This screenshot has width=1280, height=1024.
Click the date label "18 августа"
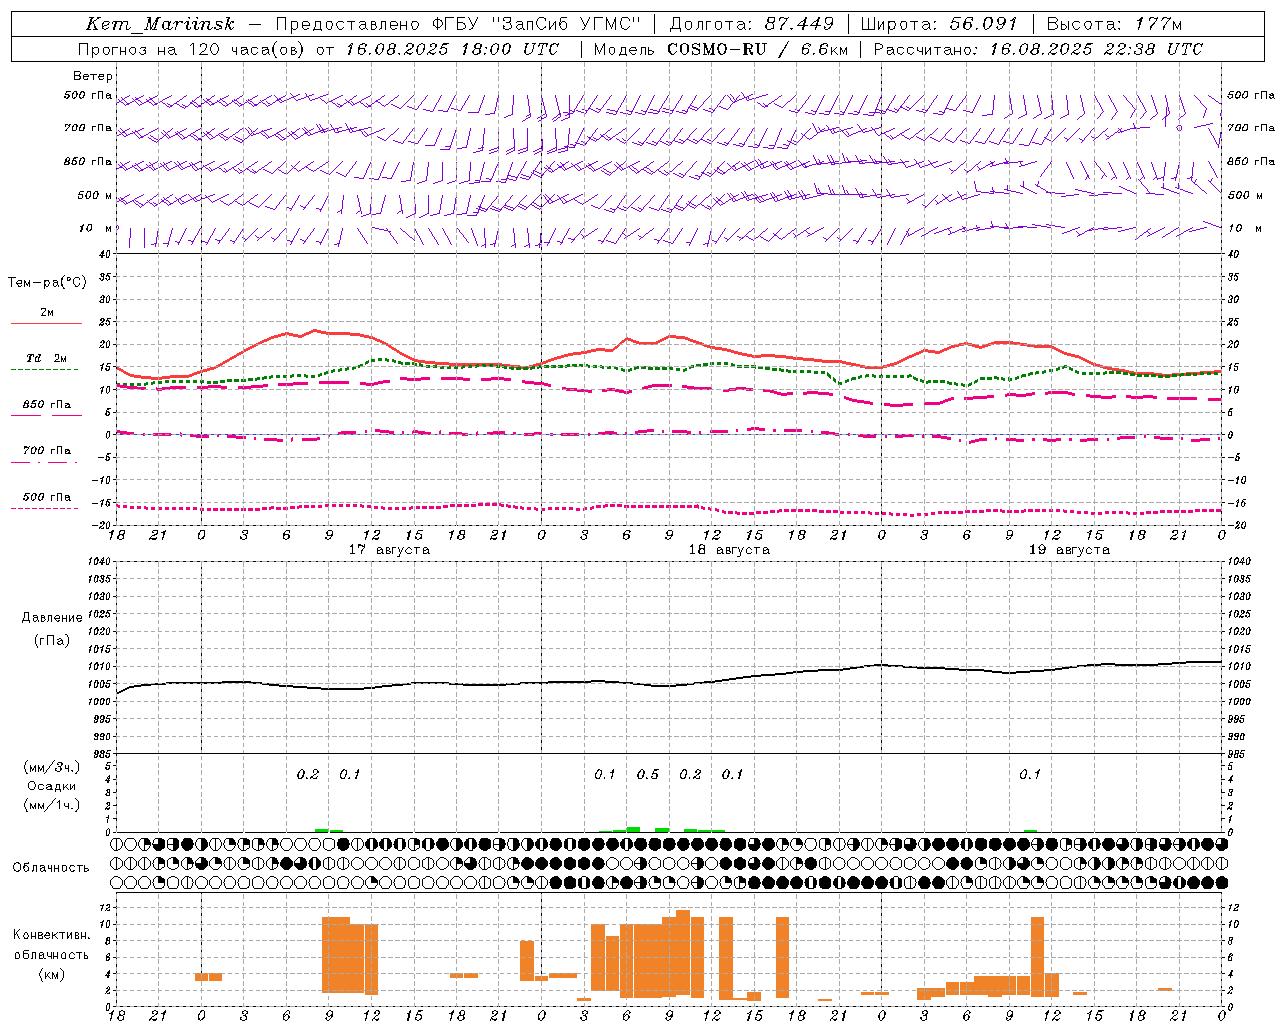coord(729,550)
